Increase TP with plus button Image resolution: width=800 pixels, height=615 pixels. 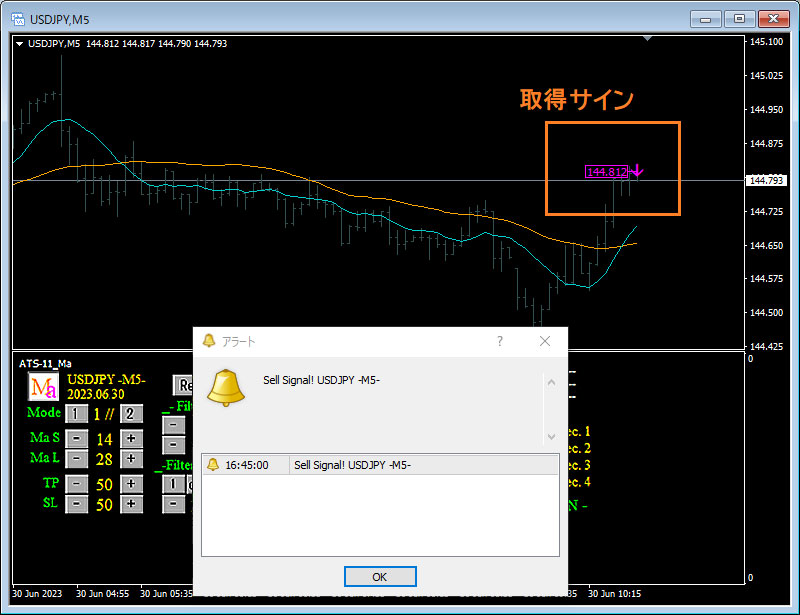click(131, 484)
